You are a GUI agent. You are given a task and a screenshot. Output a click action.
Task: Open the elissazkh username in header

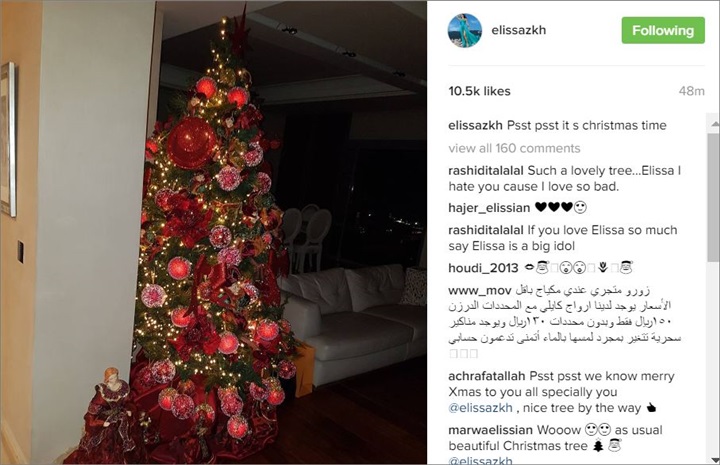518,30
